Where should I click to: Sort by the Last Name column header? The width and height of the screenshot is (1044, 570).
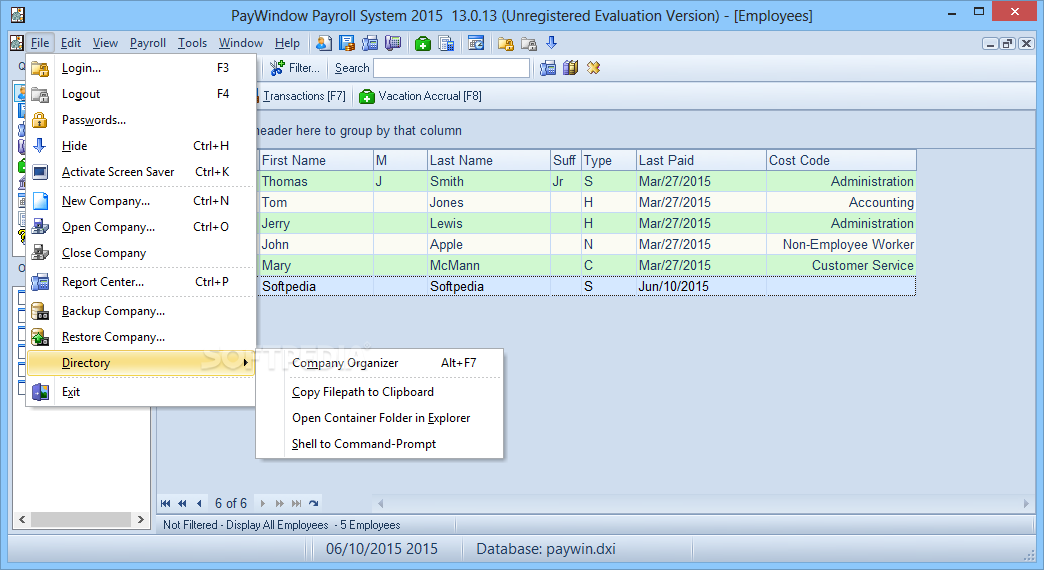488,160
